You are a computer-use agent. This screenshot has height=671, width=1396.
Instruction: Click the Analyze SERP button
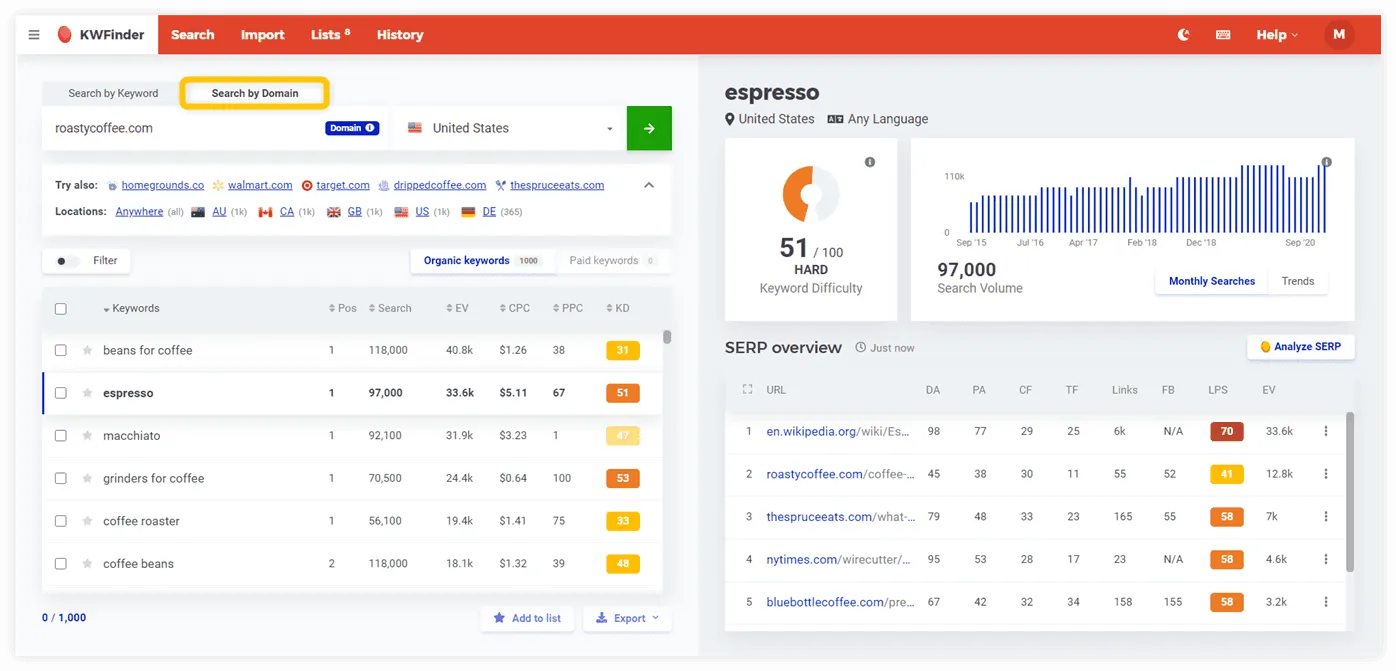[1301, 347]
